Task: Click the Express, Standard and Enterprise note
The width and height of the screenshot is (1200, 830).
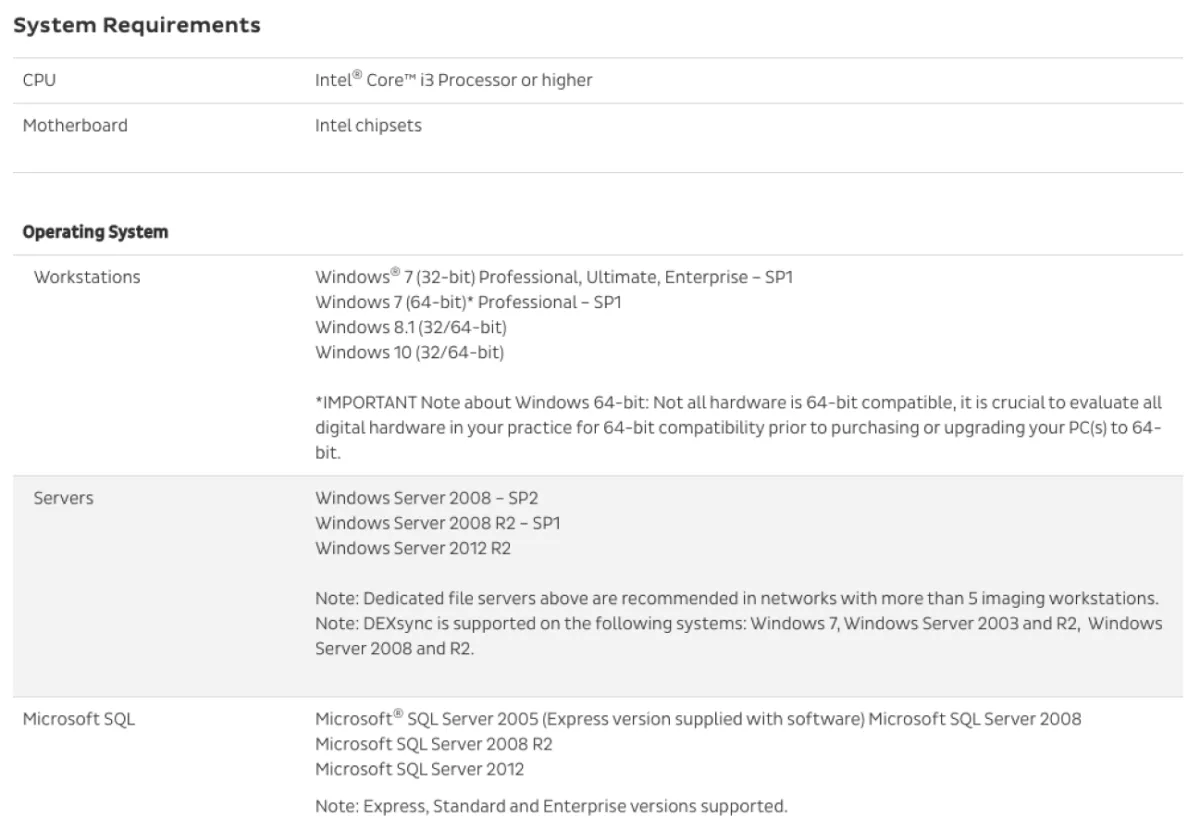Action: pos(551,805)
